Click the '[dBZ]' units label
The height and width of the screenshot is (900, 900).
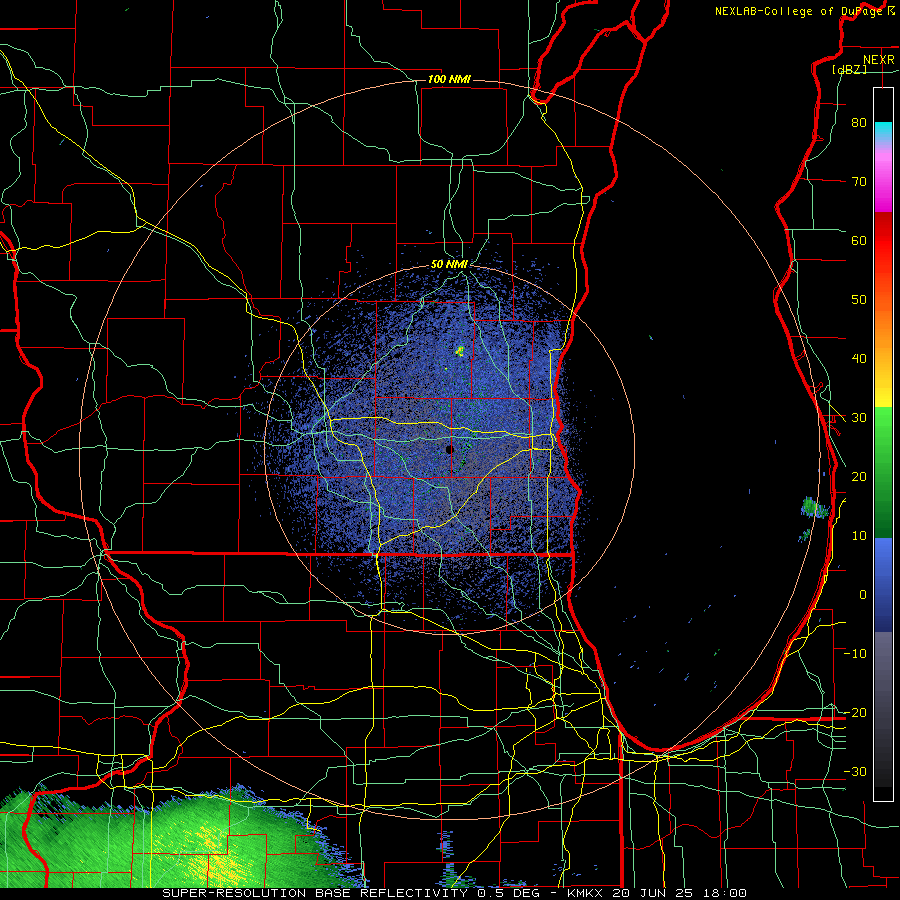tap(849, 69)
